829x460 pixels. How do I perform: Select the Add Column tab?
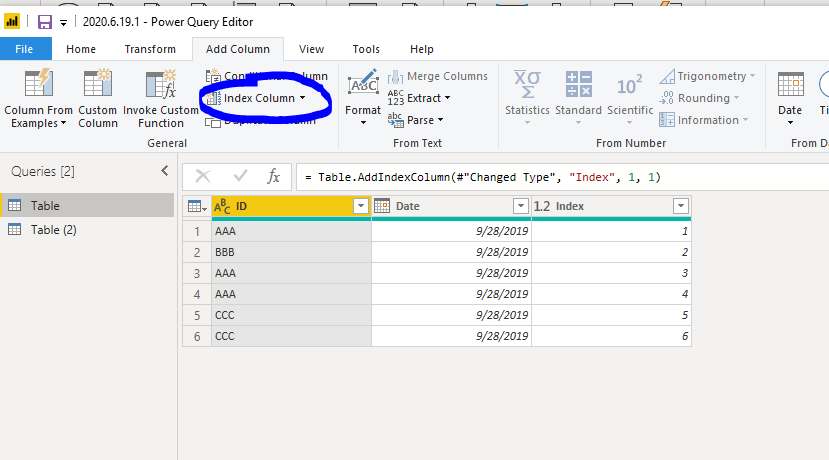coord(238,49)
